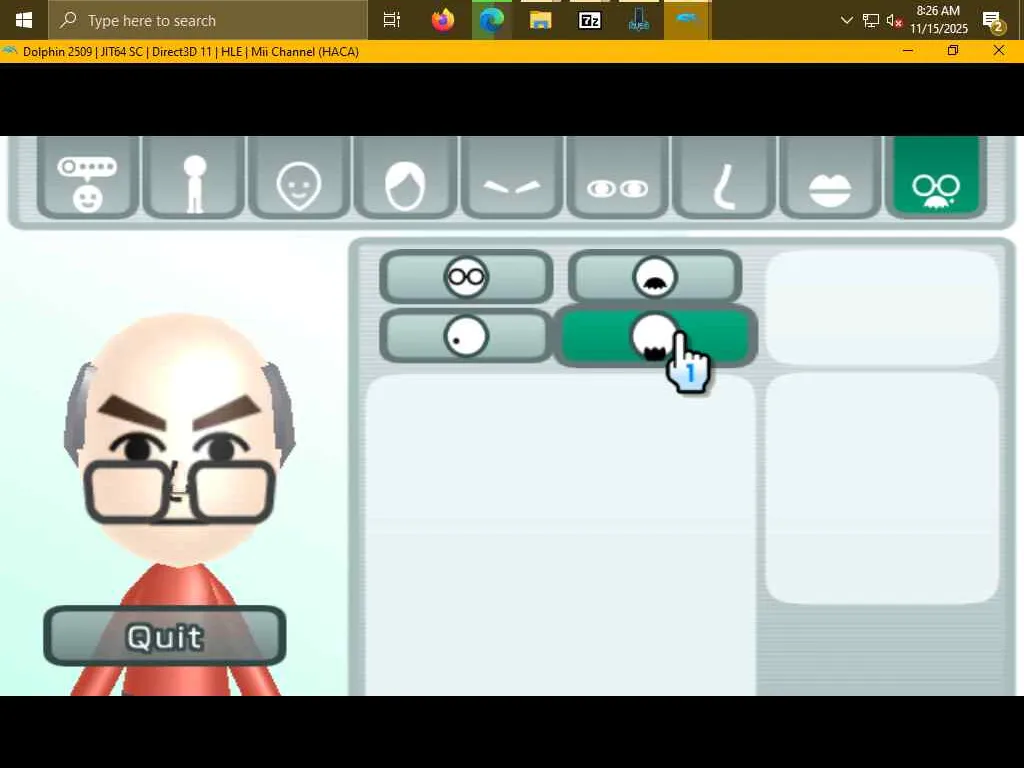Image resolution: width=1024 pixels, height=768 pixels.
Task: Minimize the Dolphin window
Action: point(908,51)
